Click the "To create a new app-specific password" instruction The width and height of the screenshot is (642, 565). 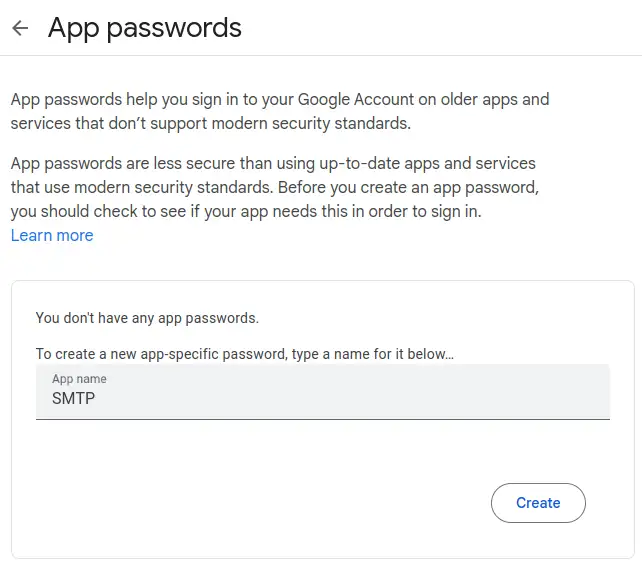point(244,354)
